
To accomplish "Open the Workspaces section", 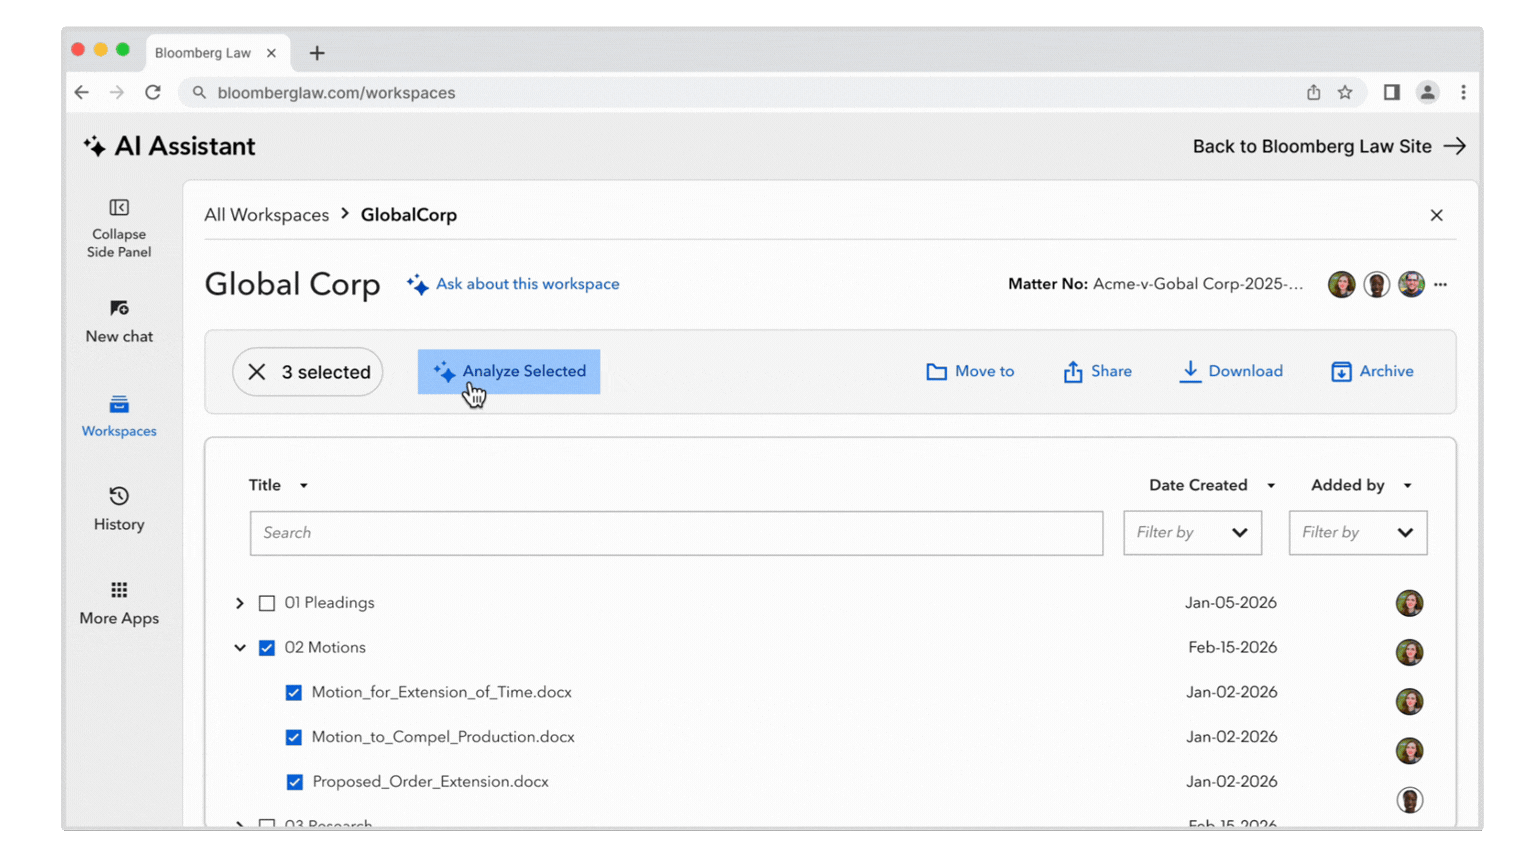I will point(118,415).
